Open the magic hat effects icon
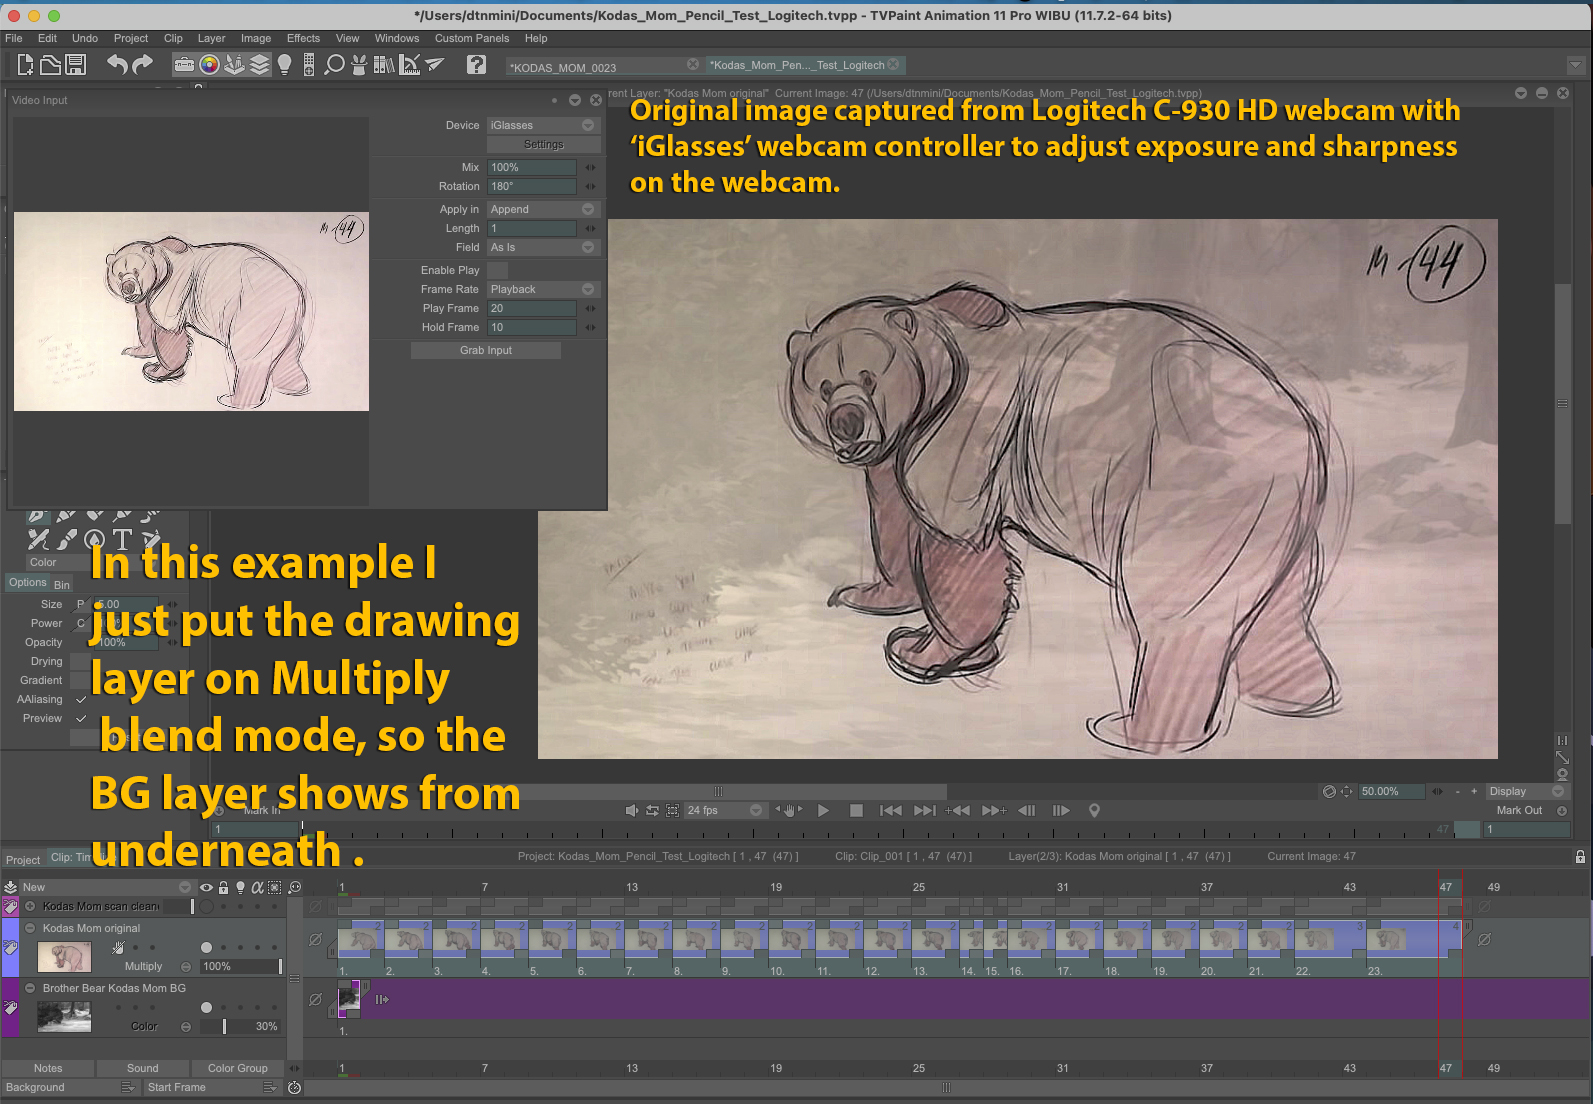 [x=359, y=65]
